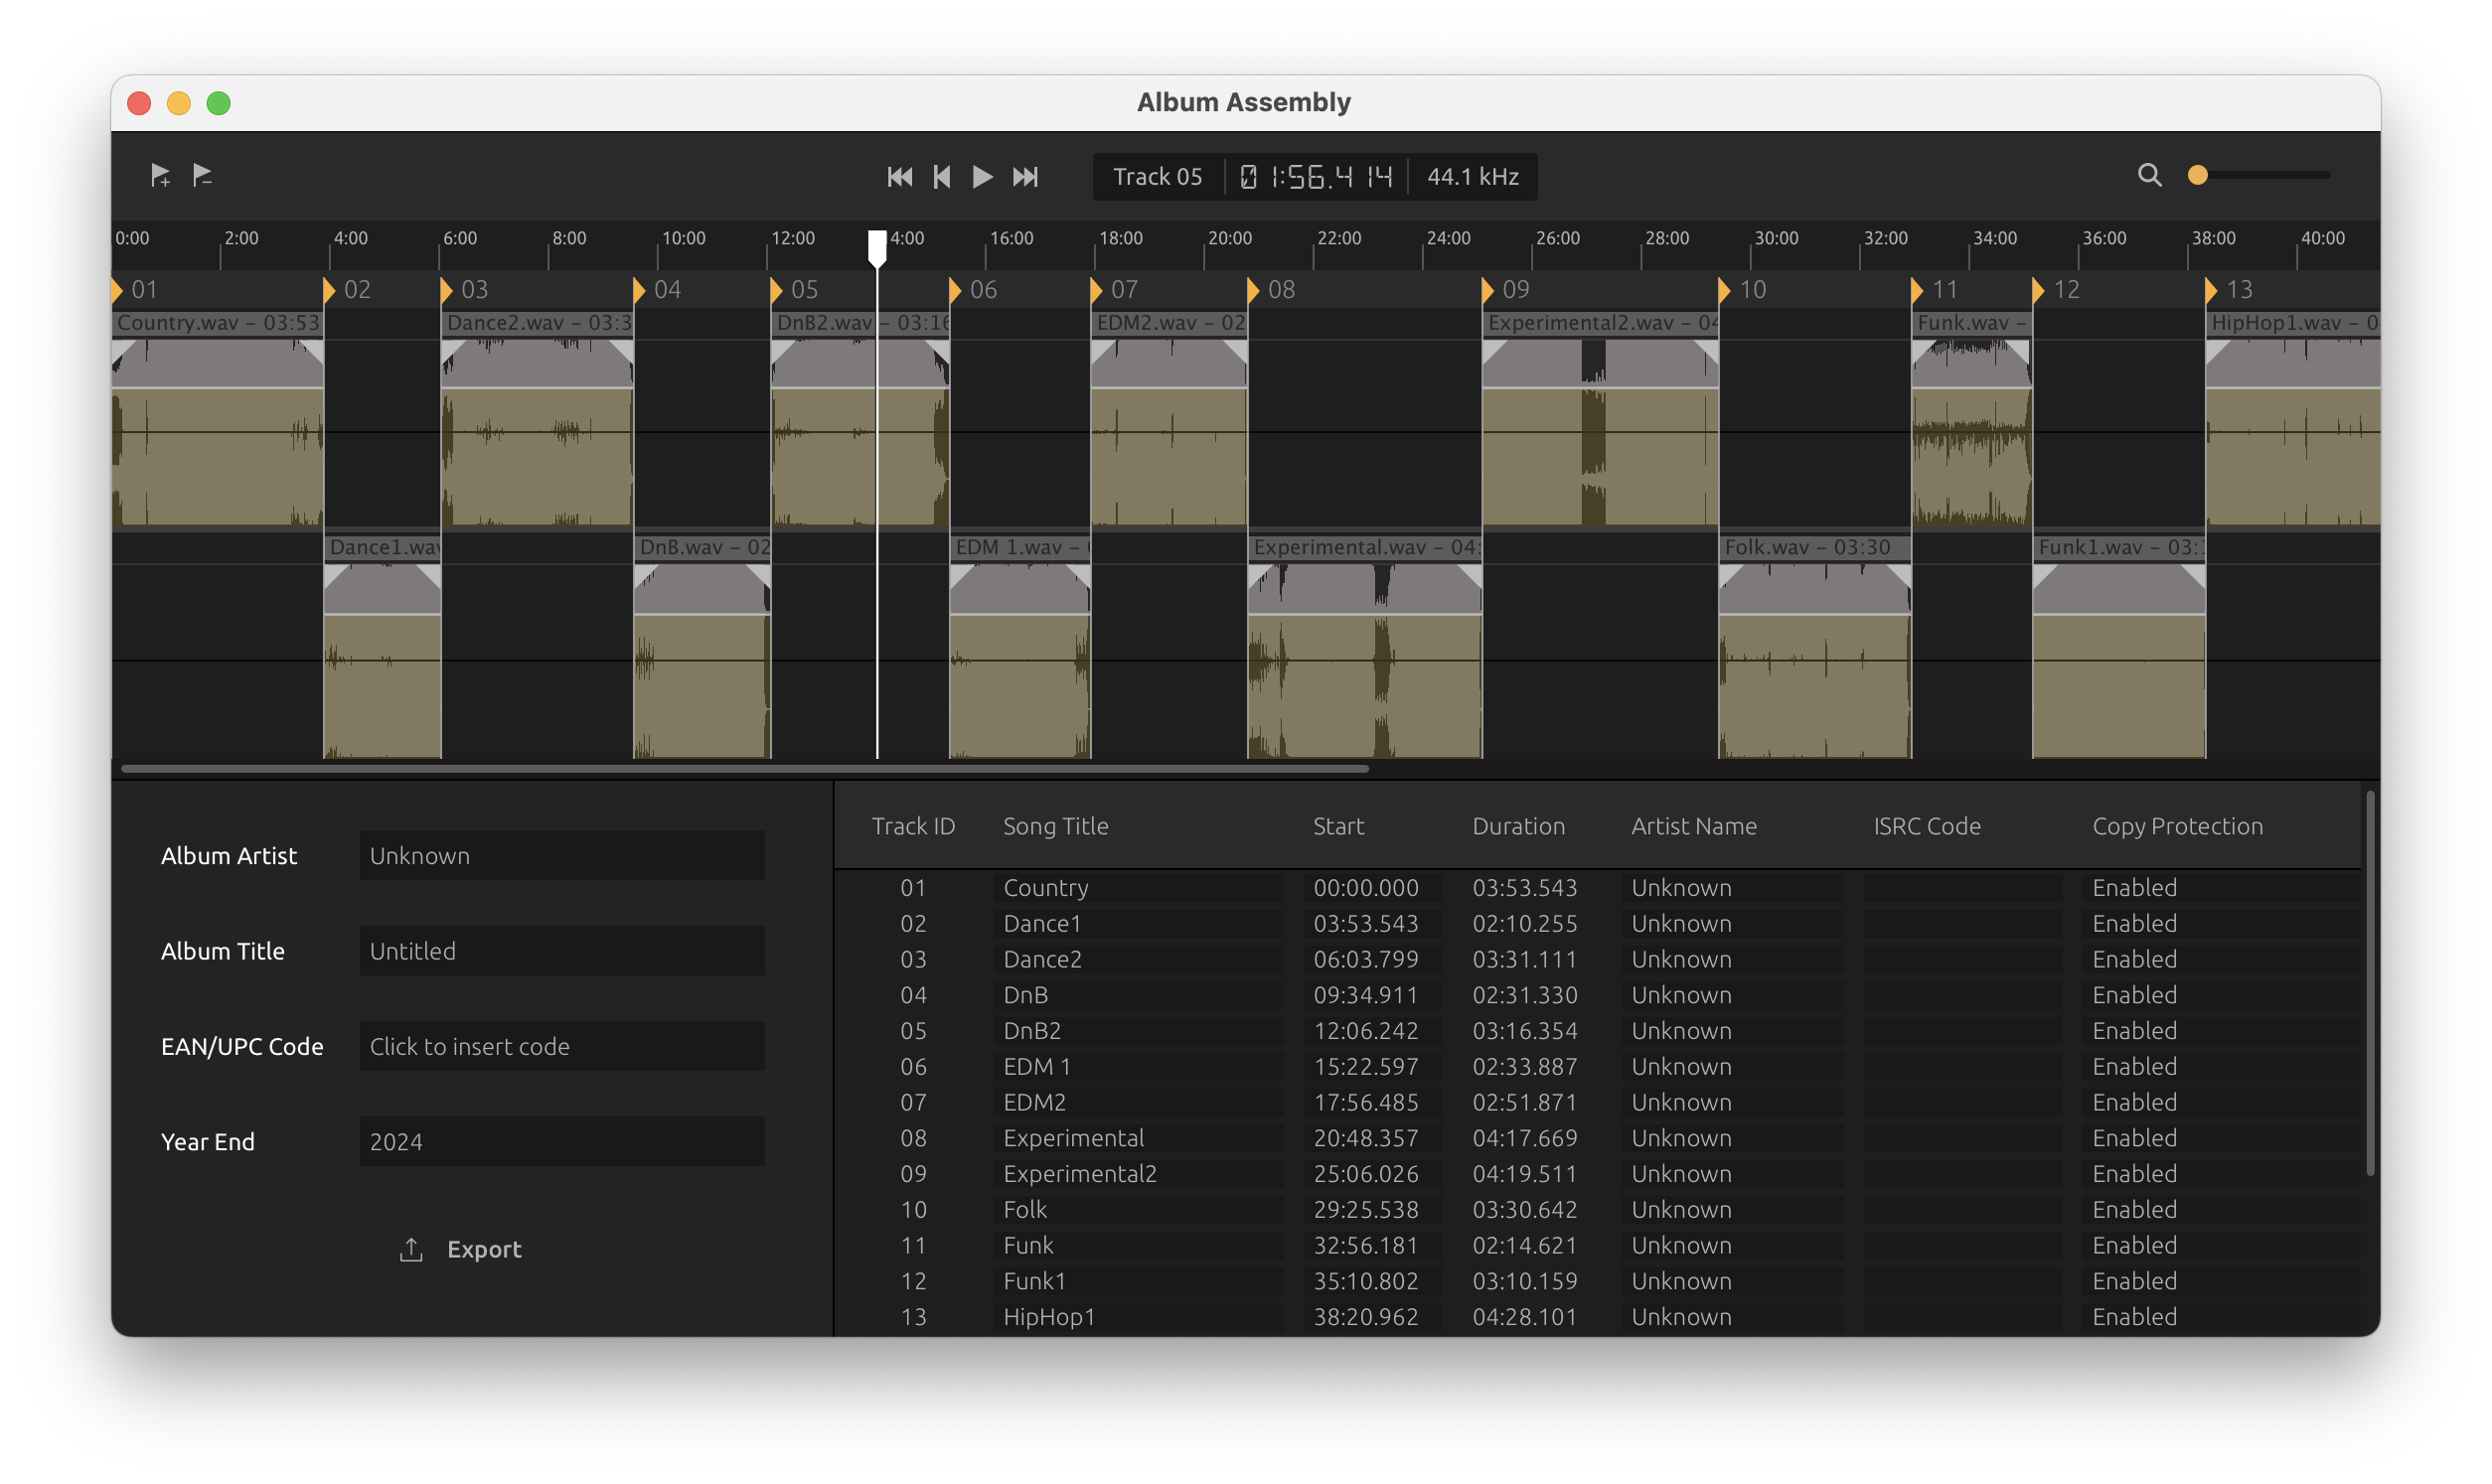Screen dimensions: 2492x1484
Task: Click the remove track marker flag icon
Action: point(202,176)
